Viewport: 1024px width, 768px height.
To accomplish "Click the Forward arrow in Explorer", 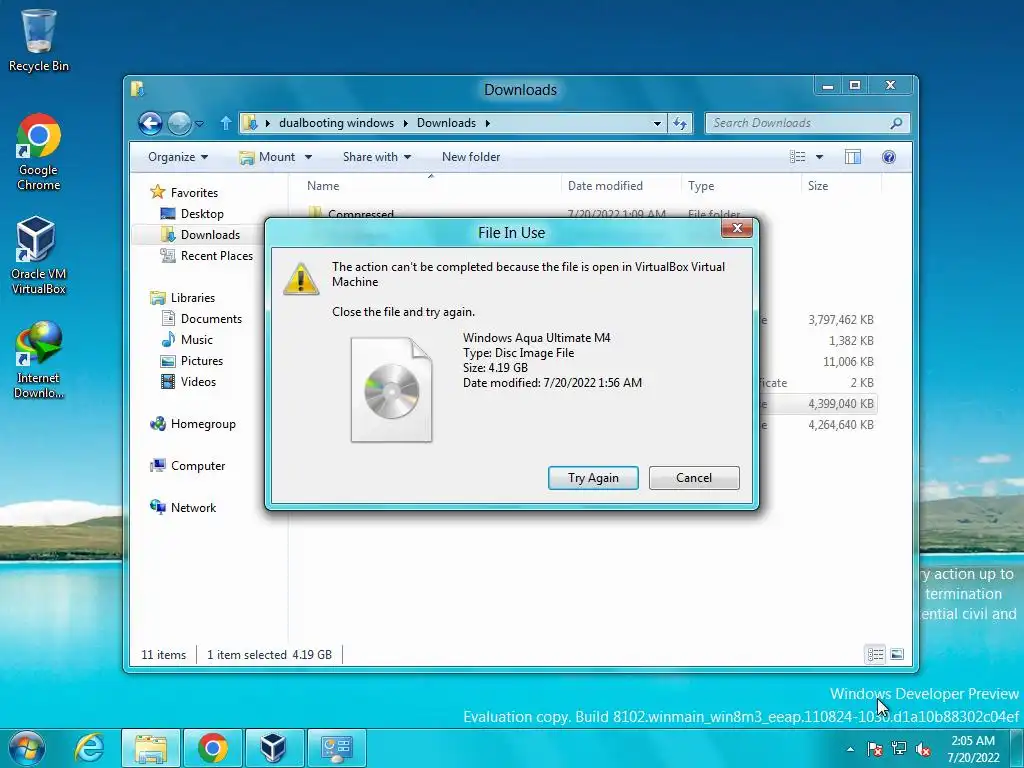I will click(x=179, y=123).
